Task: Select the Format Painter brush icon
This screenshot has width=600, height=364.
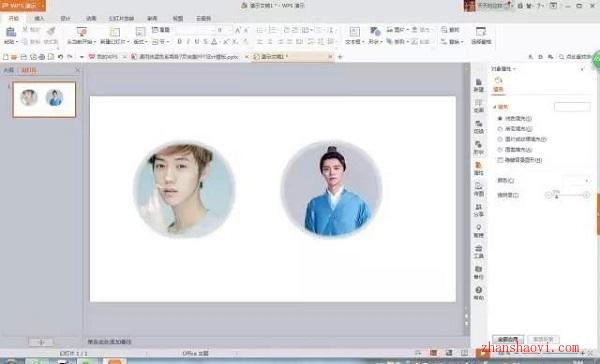Action: click(51, 31)
